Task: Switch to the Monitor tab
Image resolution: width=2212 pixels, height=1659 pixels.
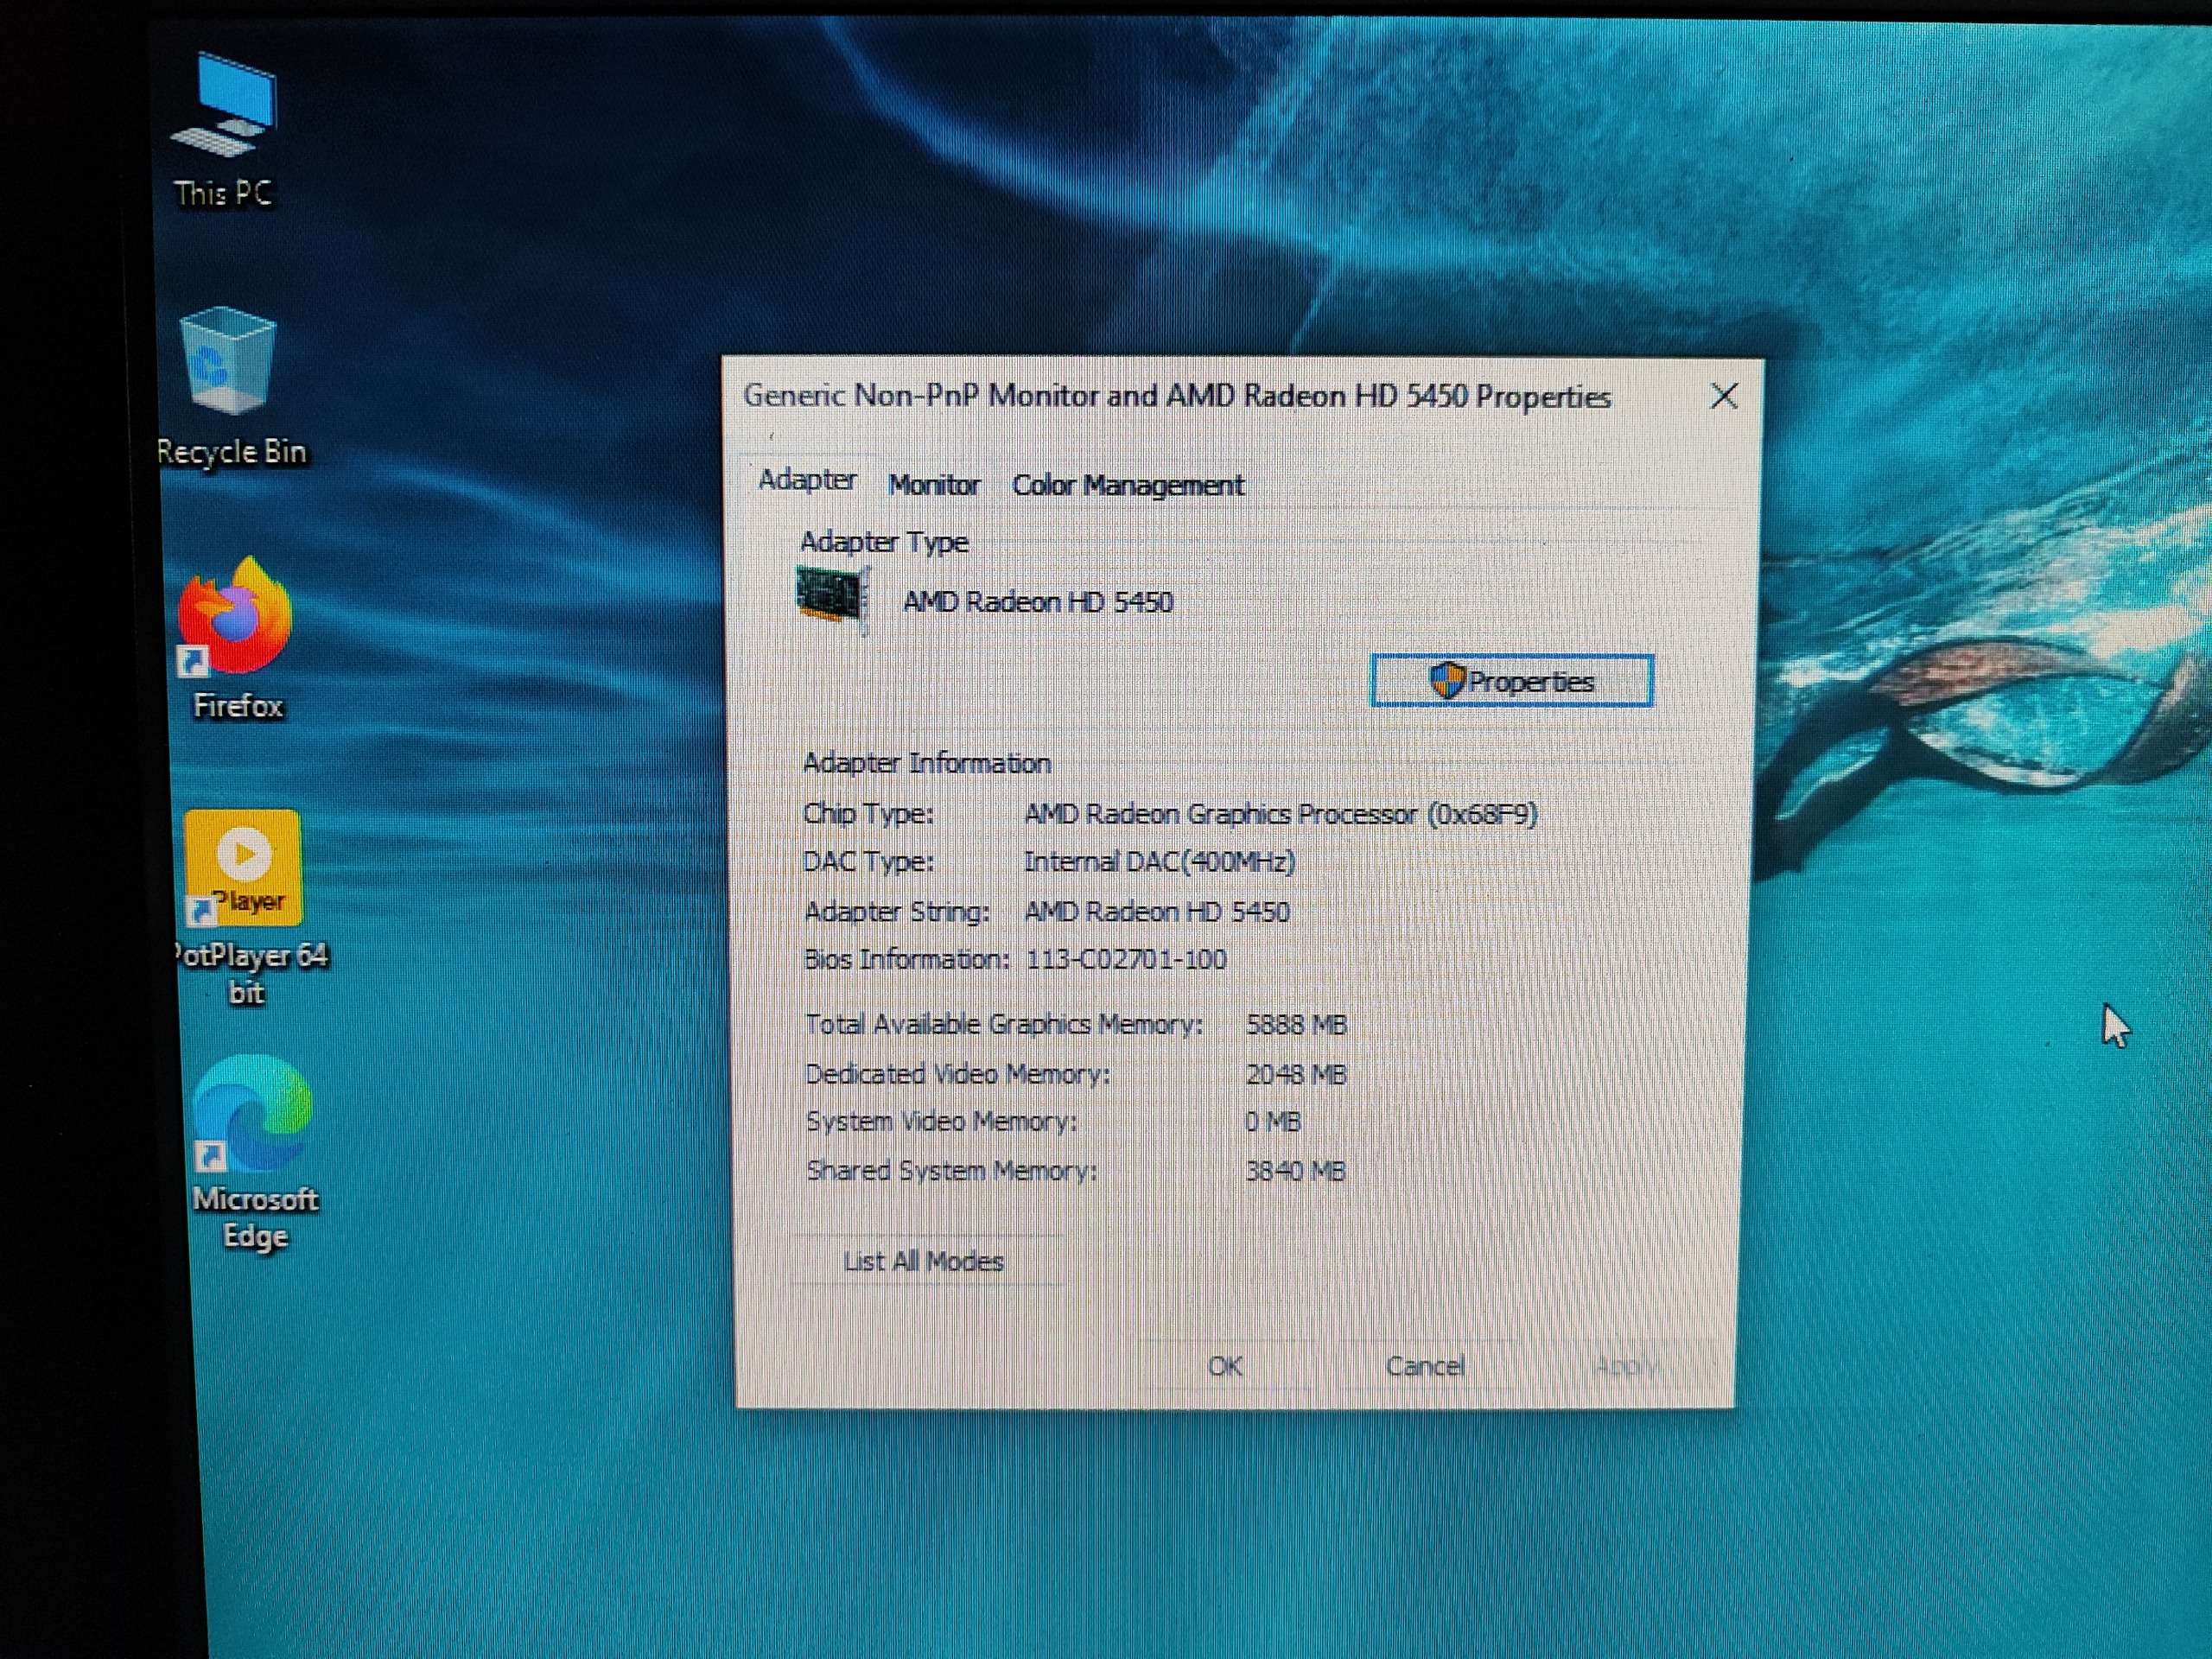Action: pos(933,486)
